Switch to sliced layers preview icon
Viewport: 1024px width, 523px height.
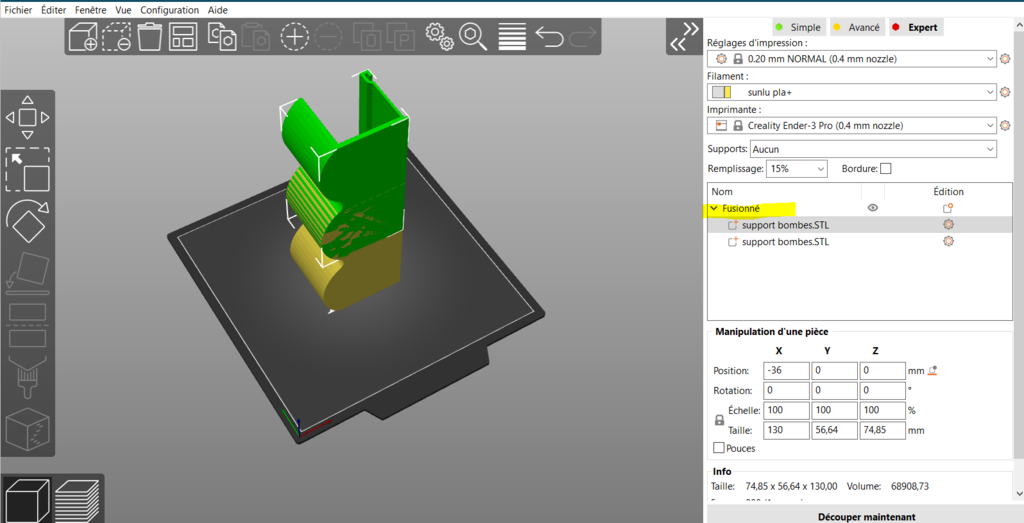tap(77, 500)
